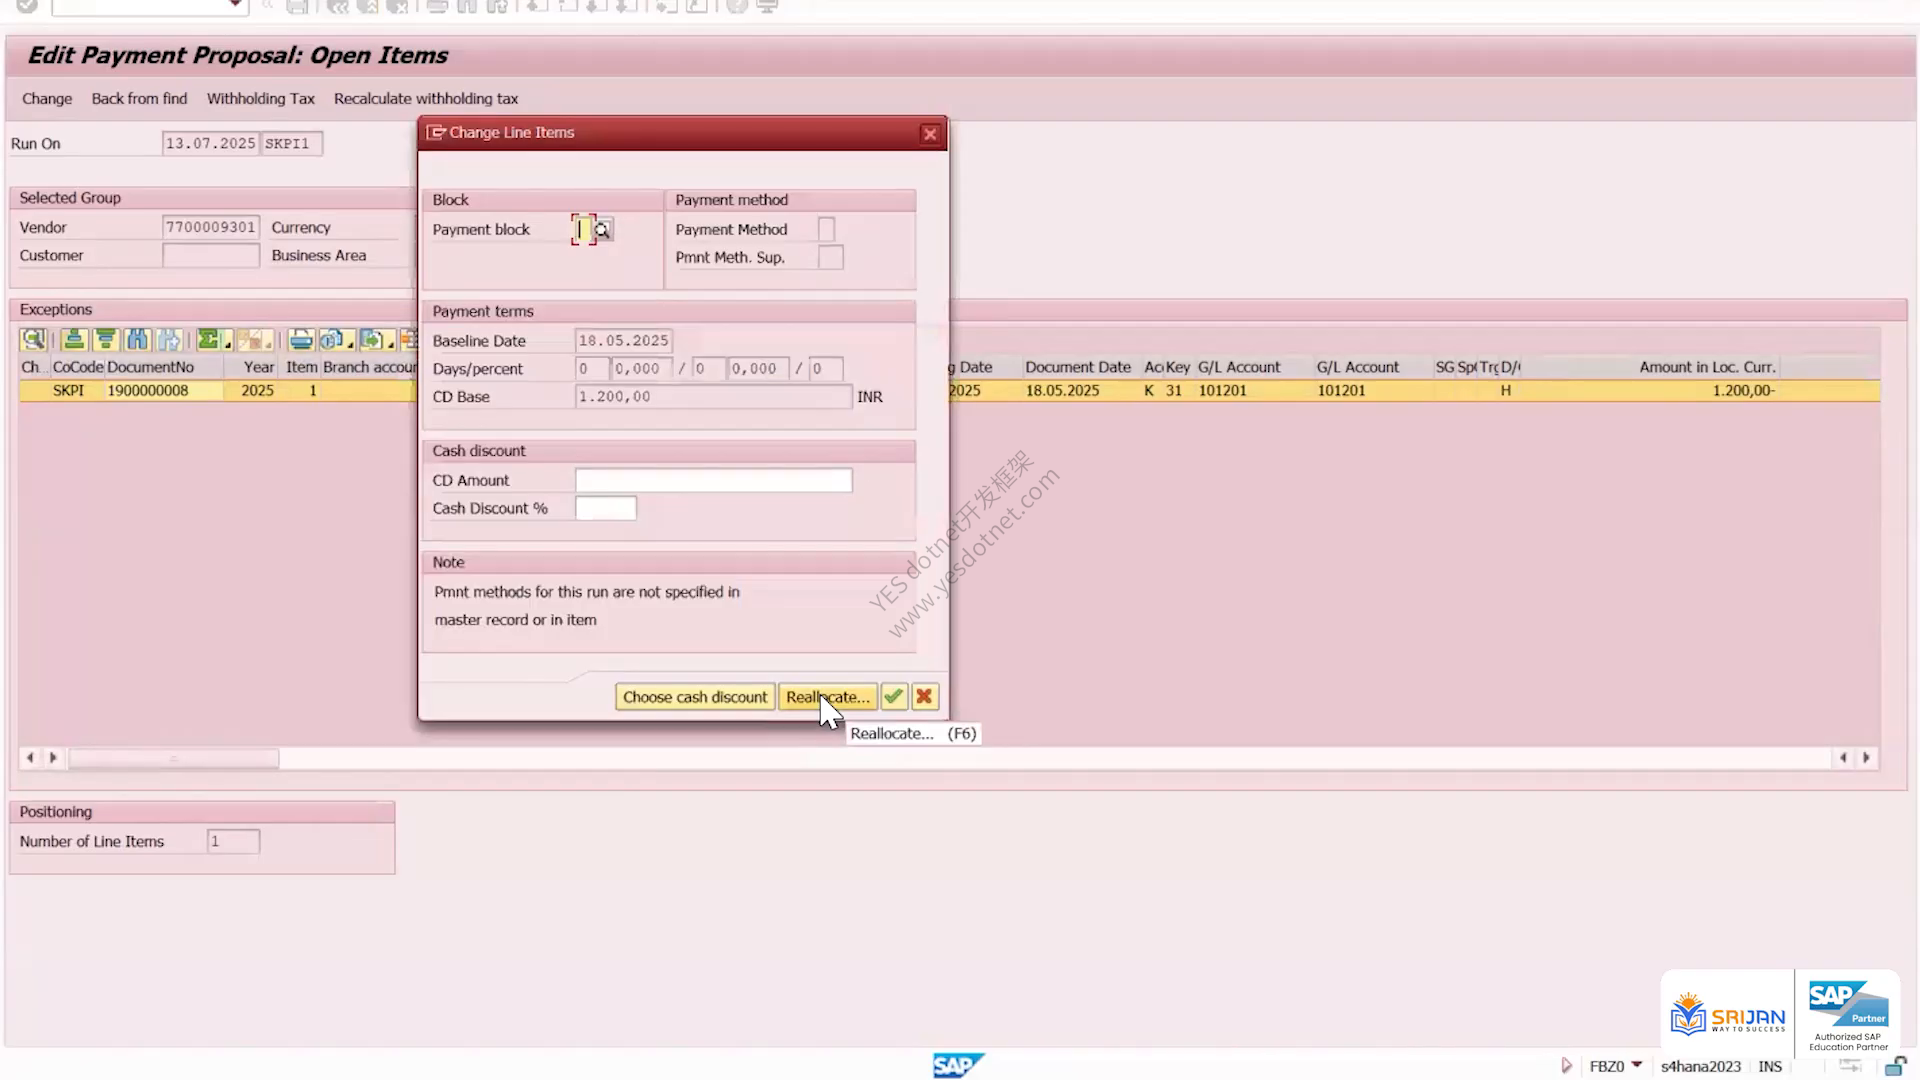Click the Choose cash discount button
The image size is (1920, 1080).
pyautogui.click(x=695, y=697)
